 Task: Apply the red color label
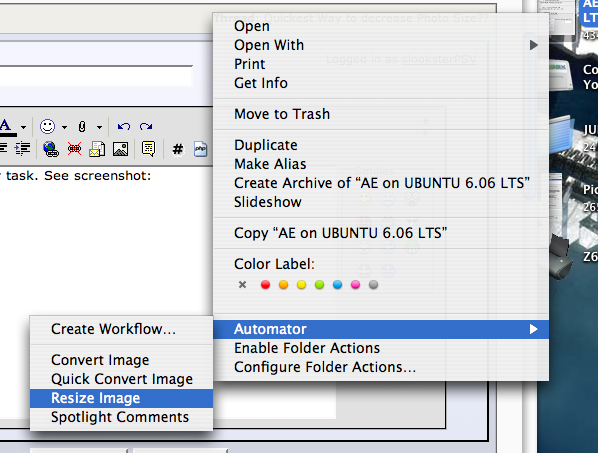[265, 284]
